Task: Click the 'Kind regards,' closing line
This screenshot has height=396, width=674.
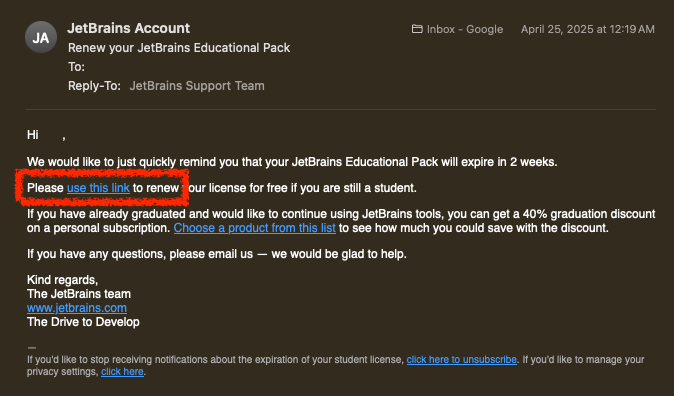Action: (x=62, y=280)
